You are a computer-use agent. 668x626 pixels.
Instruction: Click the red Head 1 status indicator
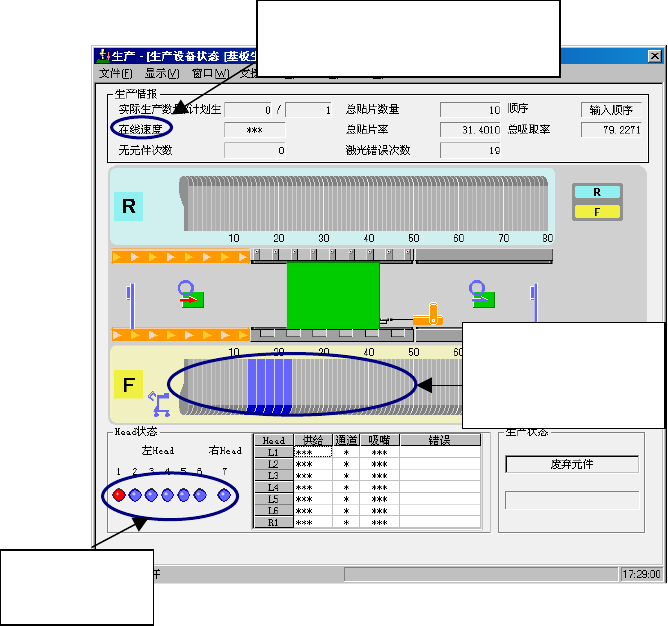pyautogui.click(x=119, y=495)
